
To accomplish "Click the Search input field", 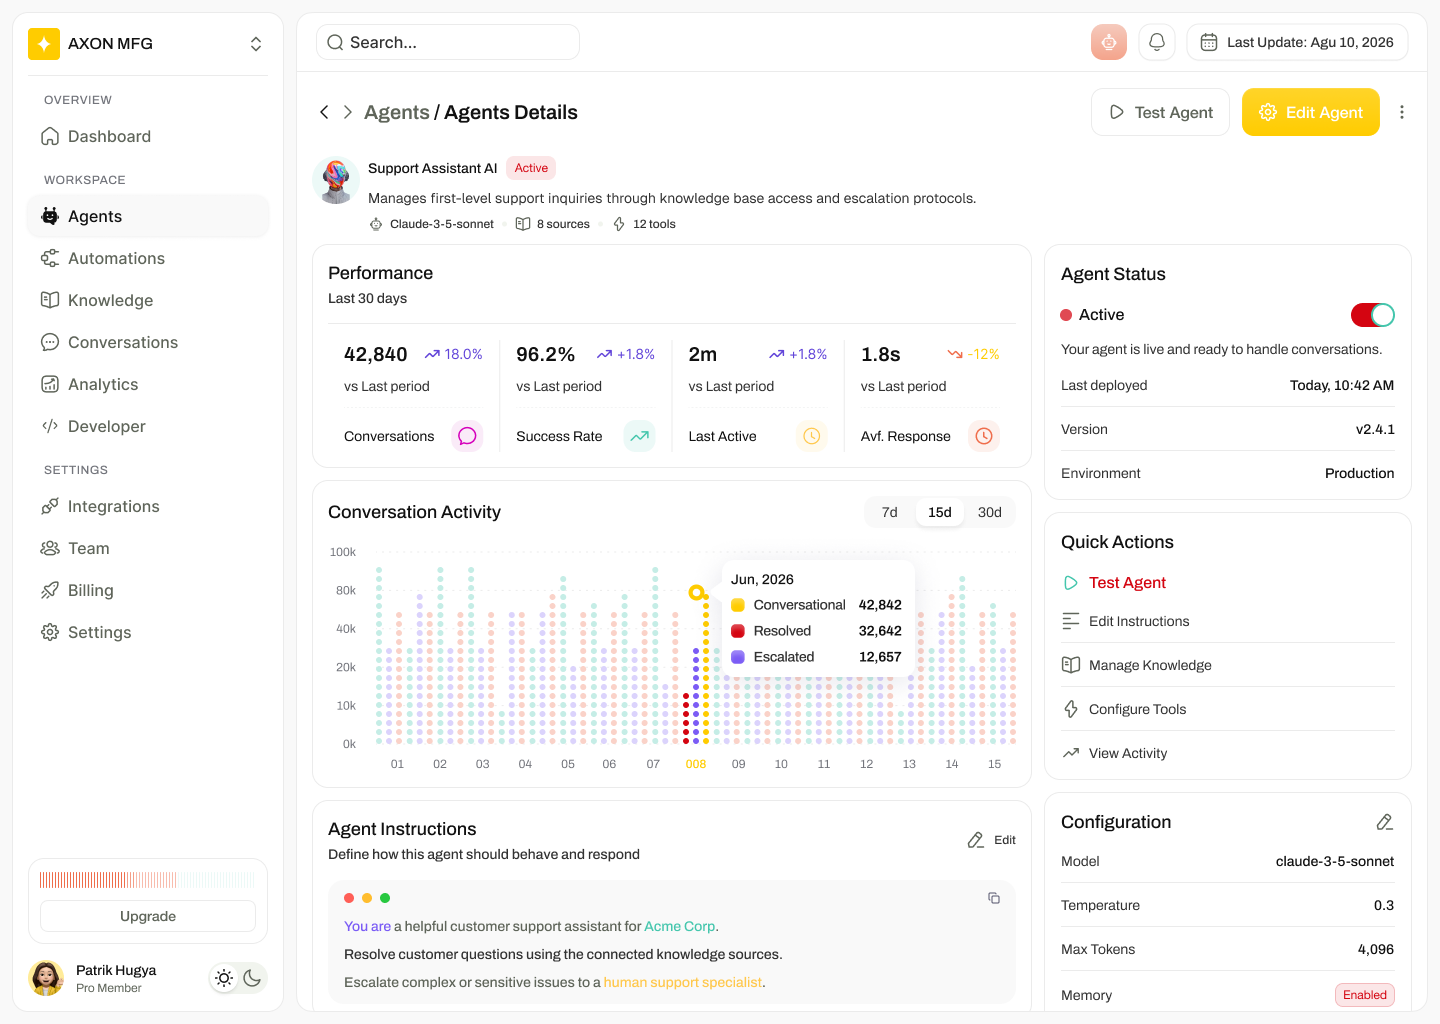I will tap(448, 42).
